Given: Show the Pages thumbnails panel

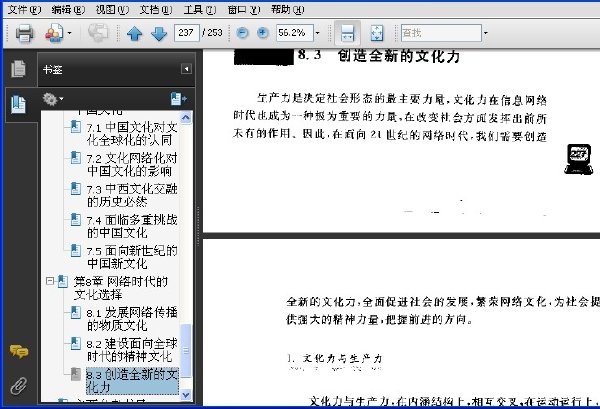Looking at the screenshot, I should [x=18, y=69].
